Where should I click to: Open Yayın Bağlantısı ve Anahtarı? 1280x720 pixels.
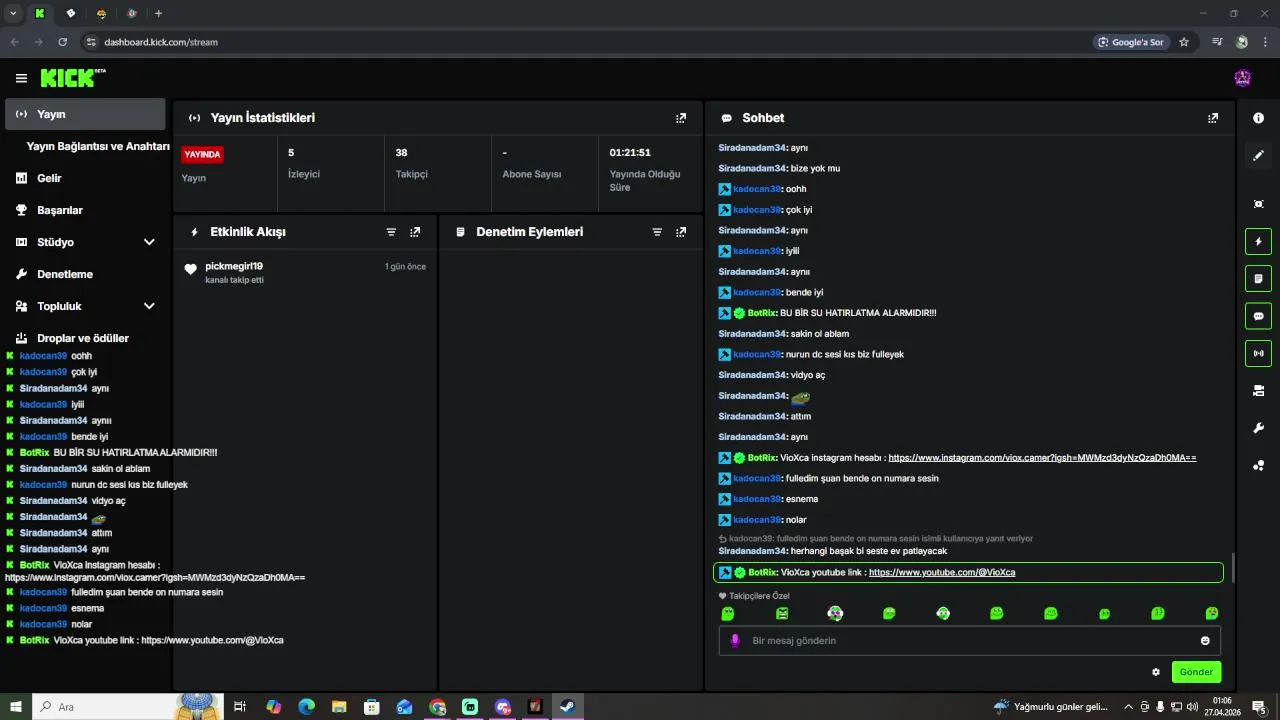click(x=98, y=146)
